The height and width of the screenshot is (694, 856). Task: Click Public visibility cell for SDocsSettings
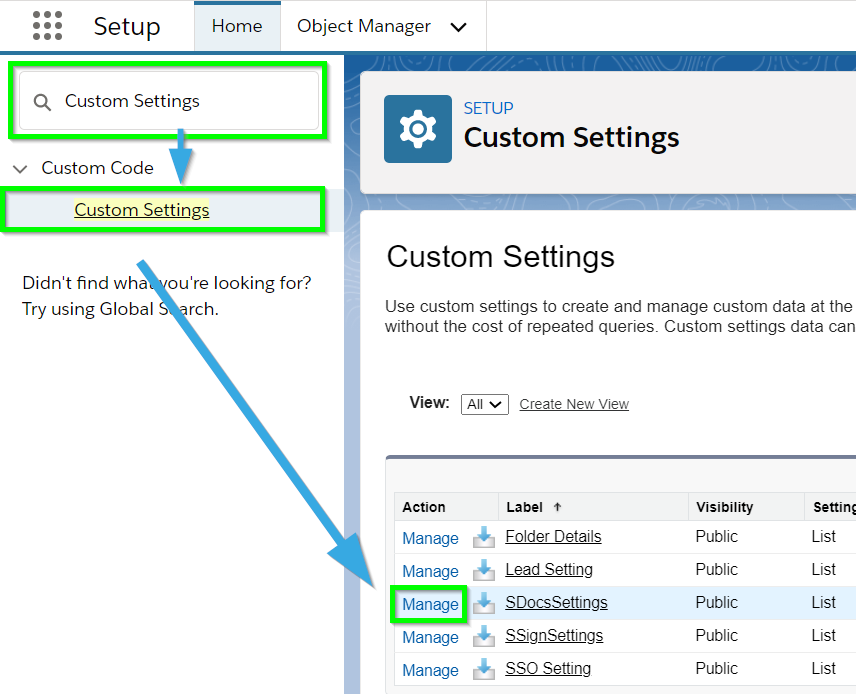716,602
